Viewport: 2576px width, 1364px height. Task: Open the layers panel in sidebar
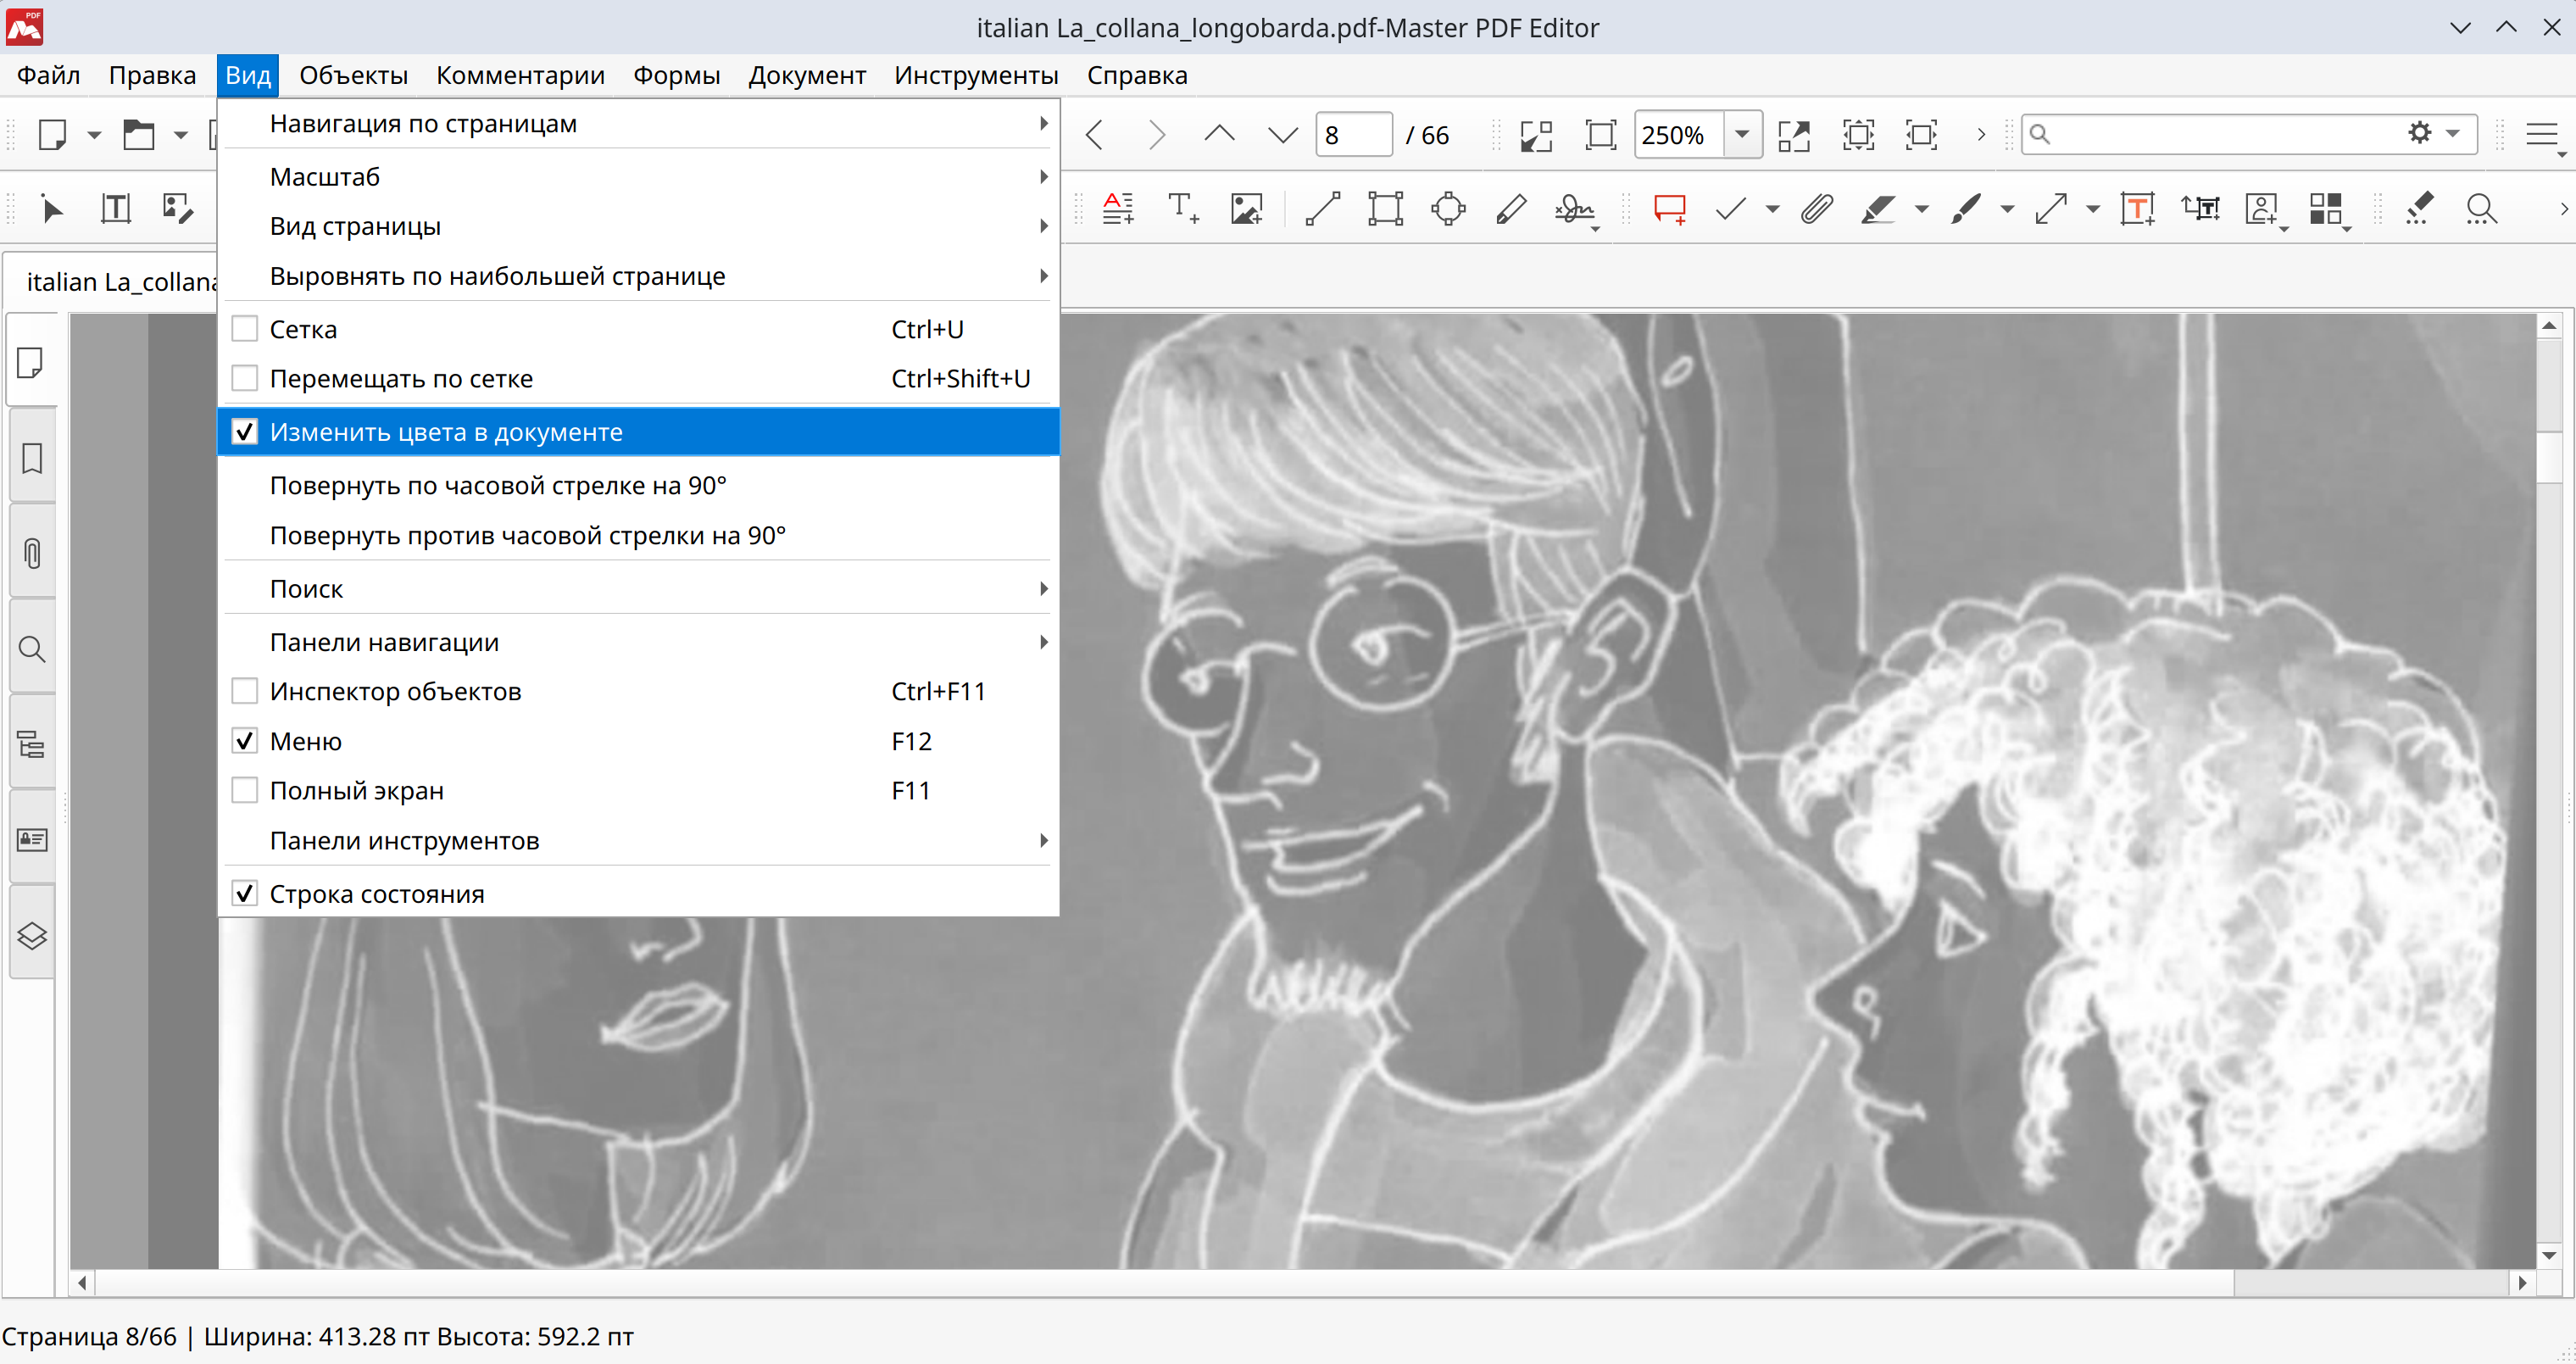tap(32, 936)
